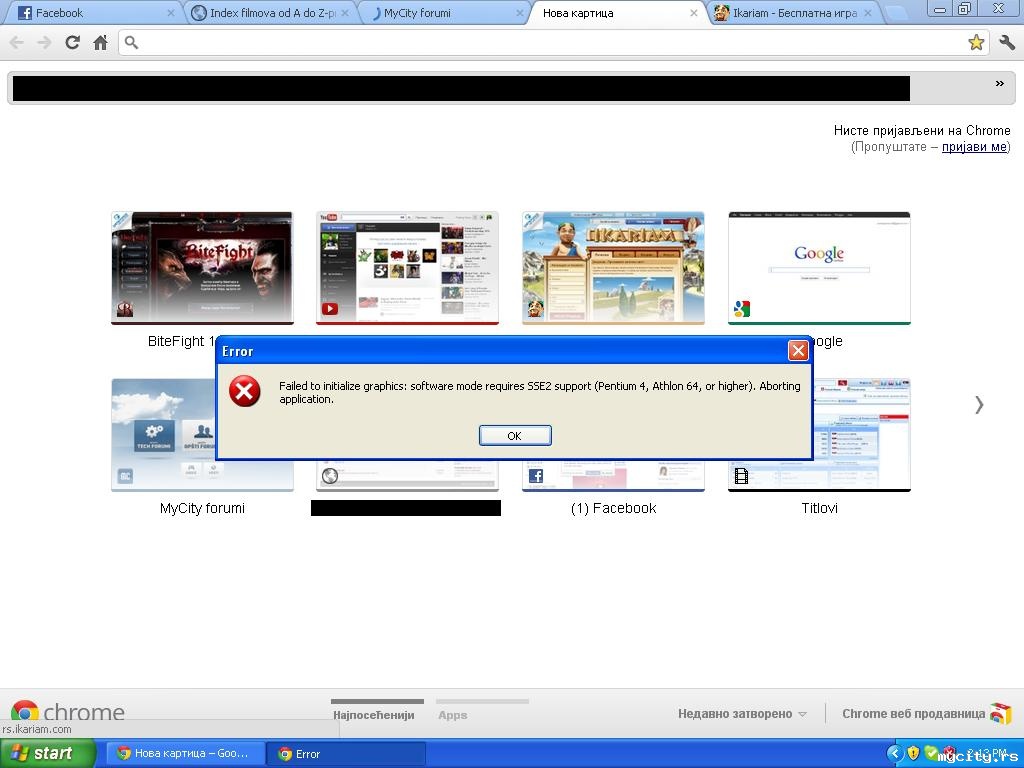Click the forward navigation arrow
The width and height of the screenshot is (1024, 768).
(x=44, y=42)
